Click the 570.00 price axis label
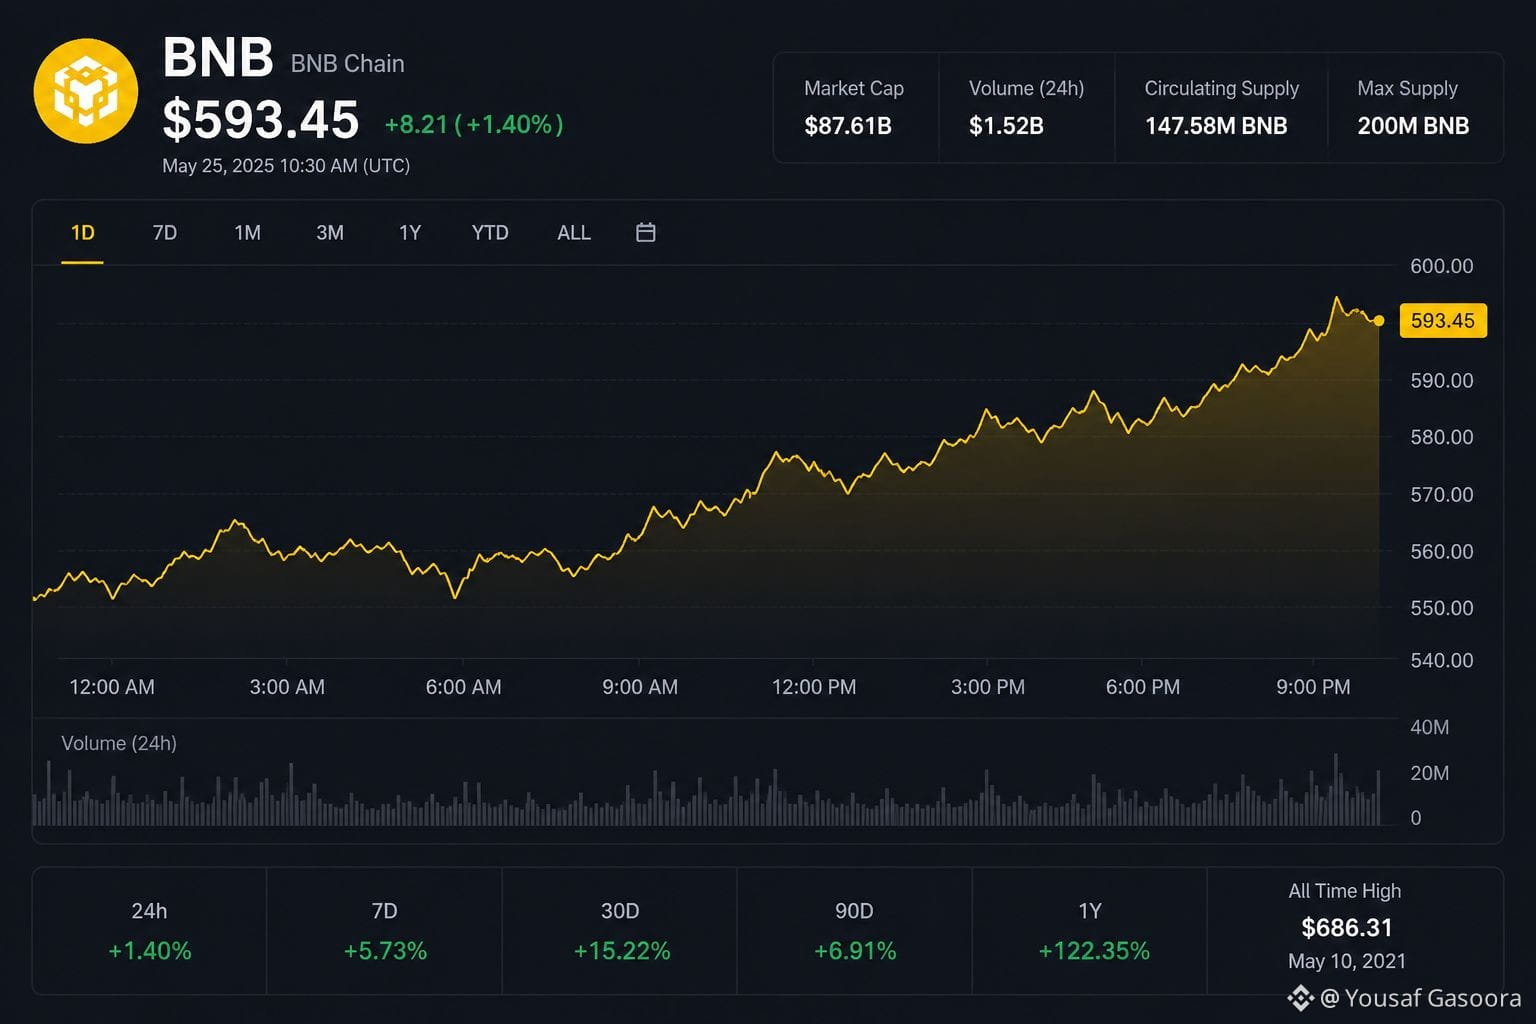The width and height of the screenshot is (1536, 1024). 1442,494
